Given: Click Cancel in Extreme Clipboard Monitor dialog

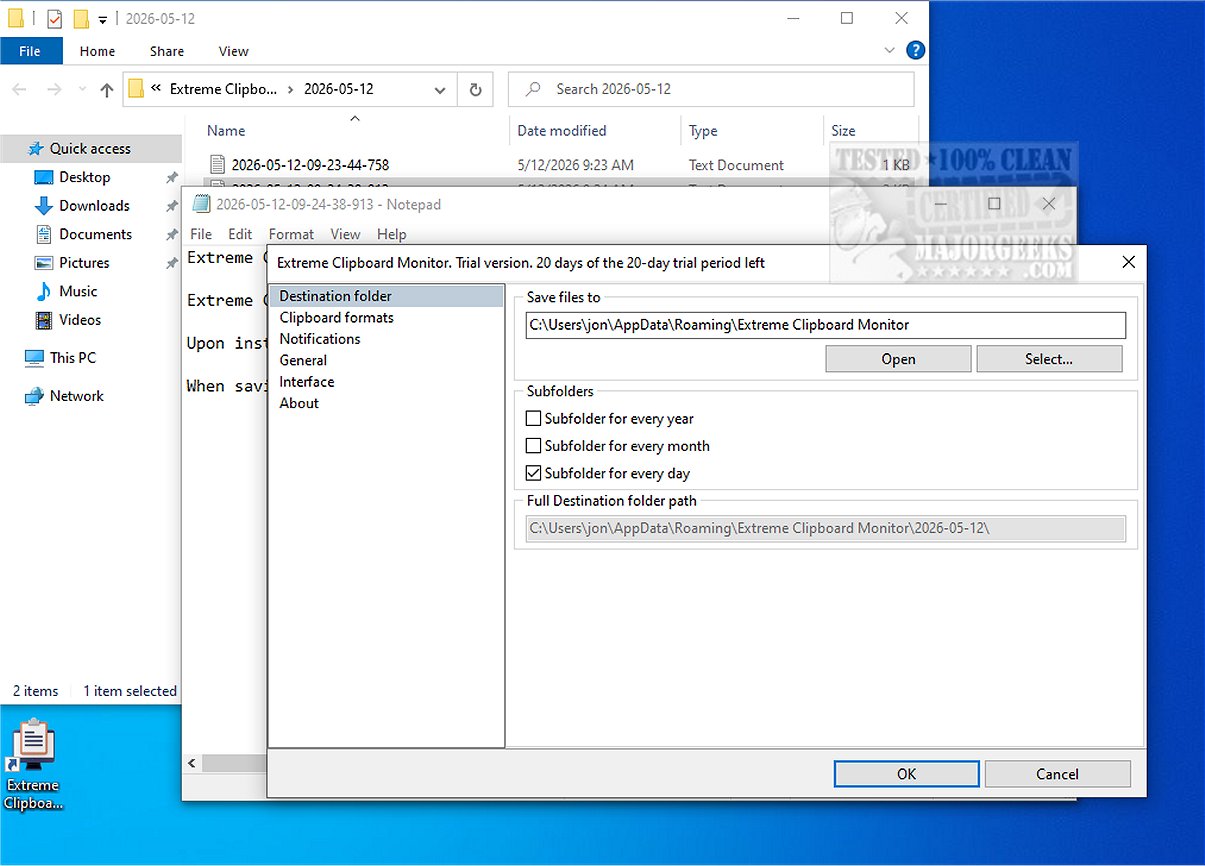Looking at the screenshot, I should [1057, 774].
